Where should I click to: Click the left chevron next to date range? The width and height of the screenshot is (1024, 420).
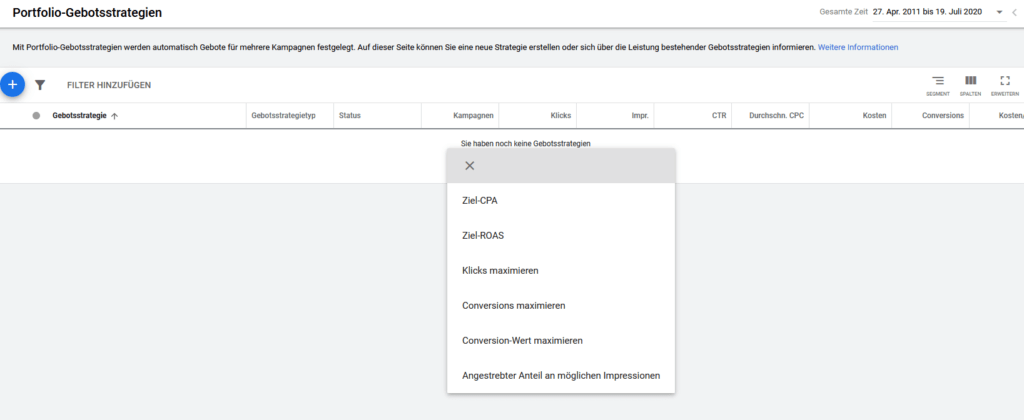point(1015,12)
